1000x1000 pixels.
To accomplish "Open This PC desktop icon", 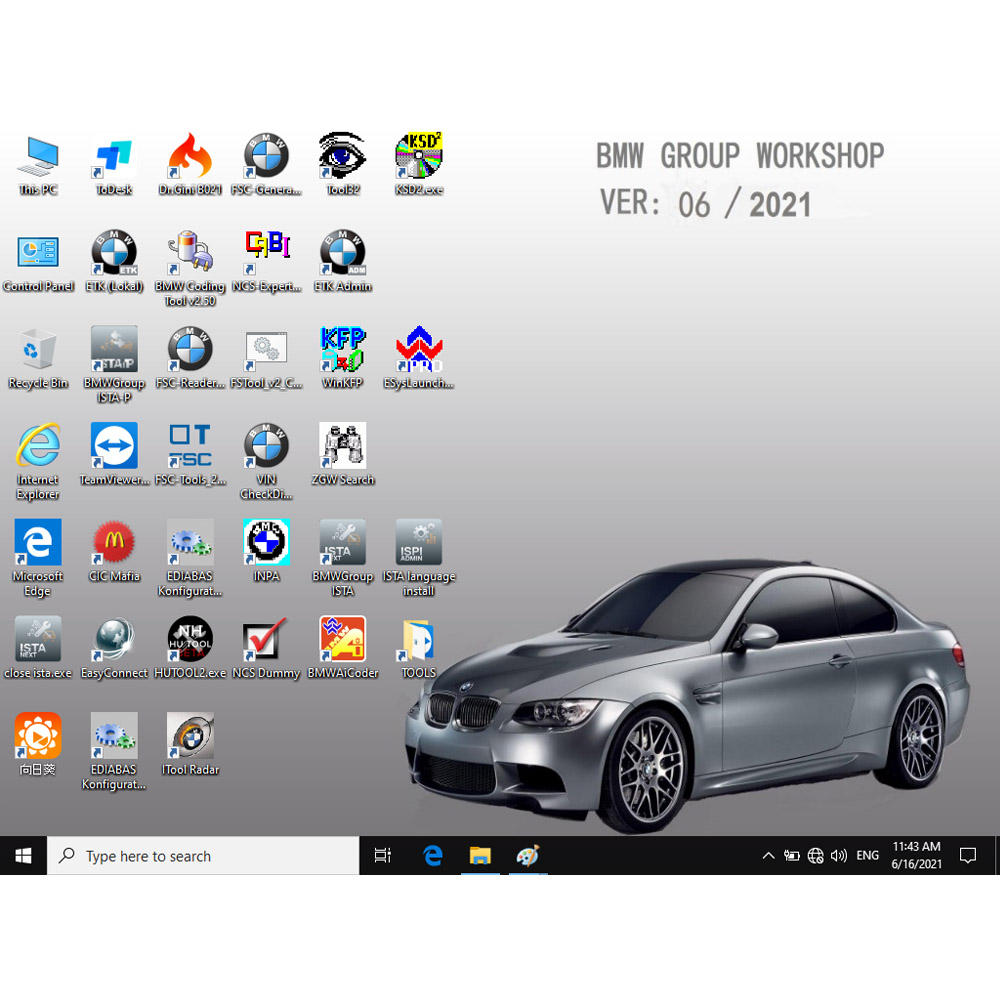I will [x=38, y=163].
